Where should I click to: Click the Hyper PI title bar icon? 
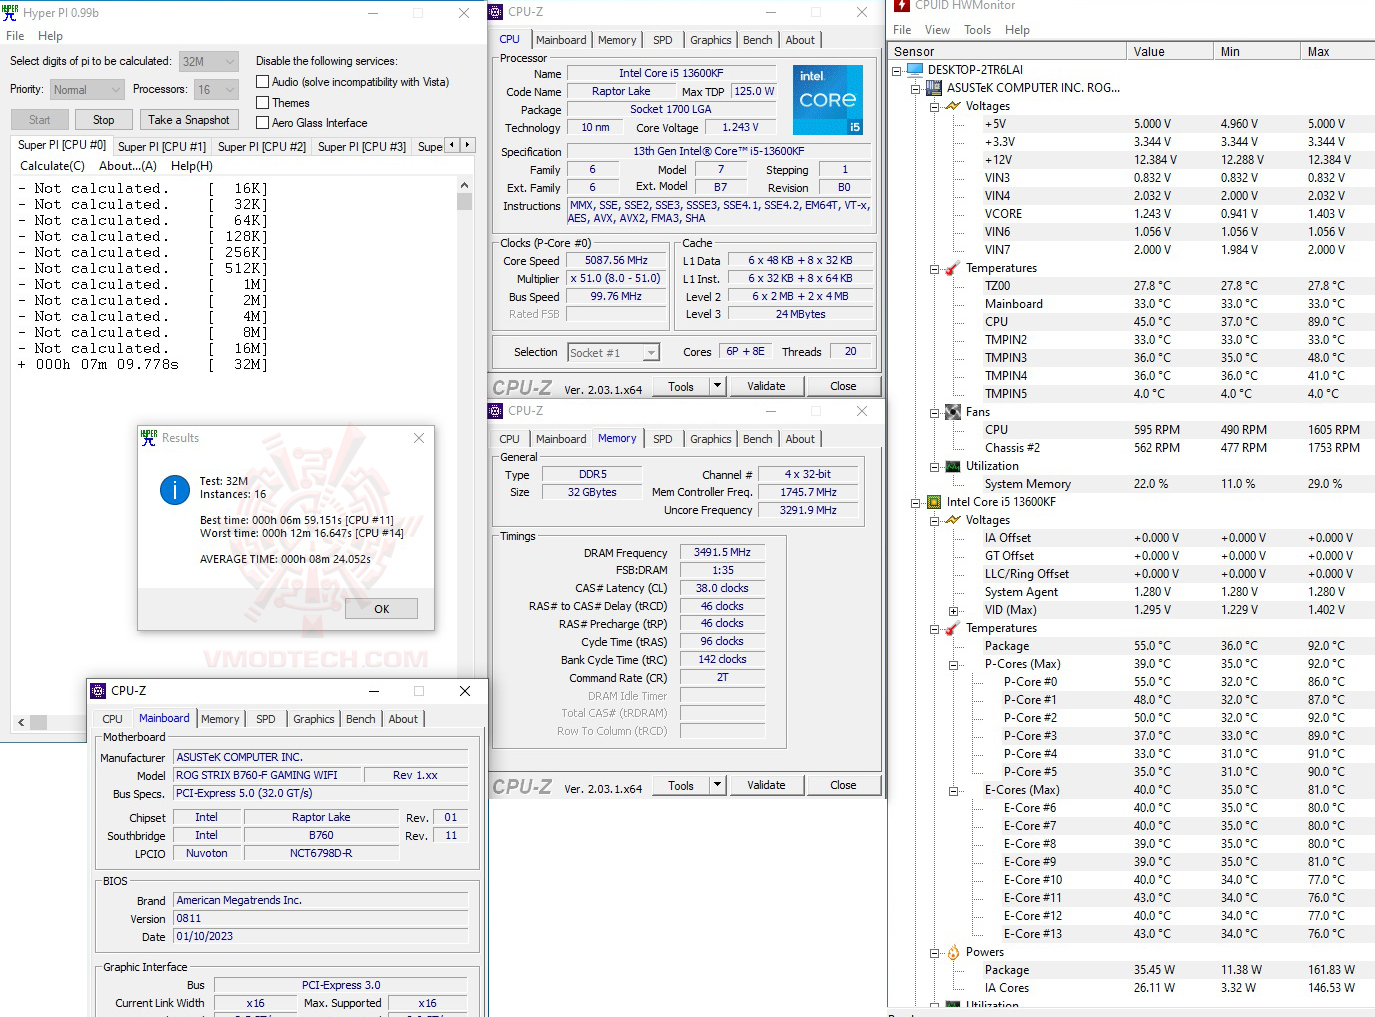click(x=10, y=12)
